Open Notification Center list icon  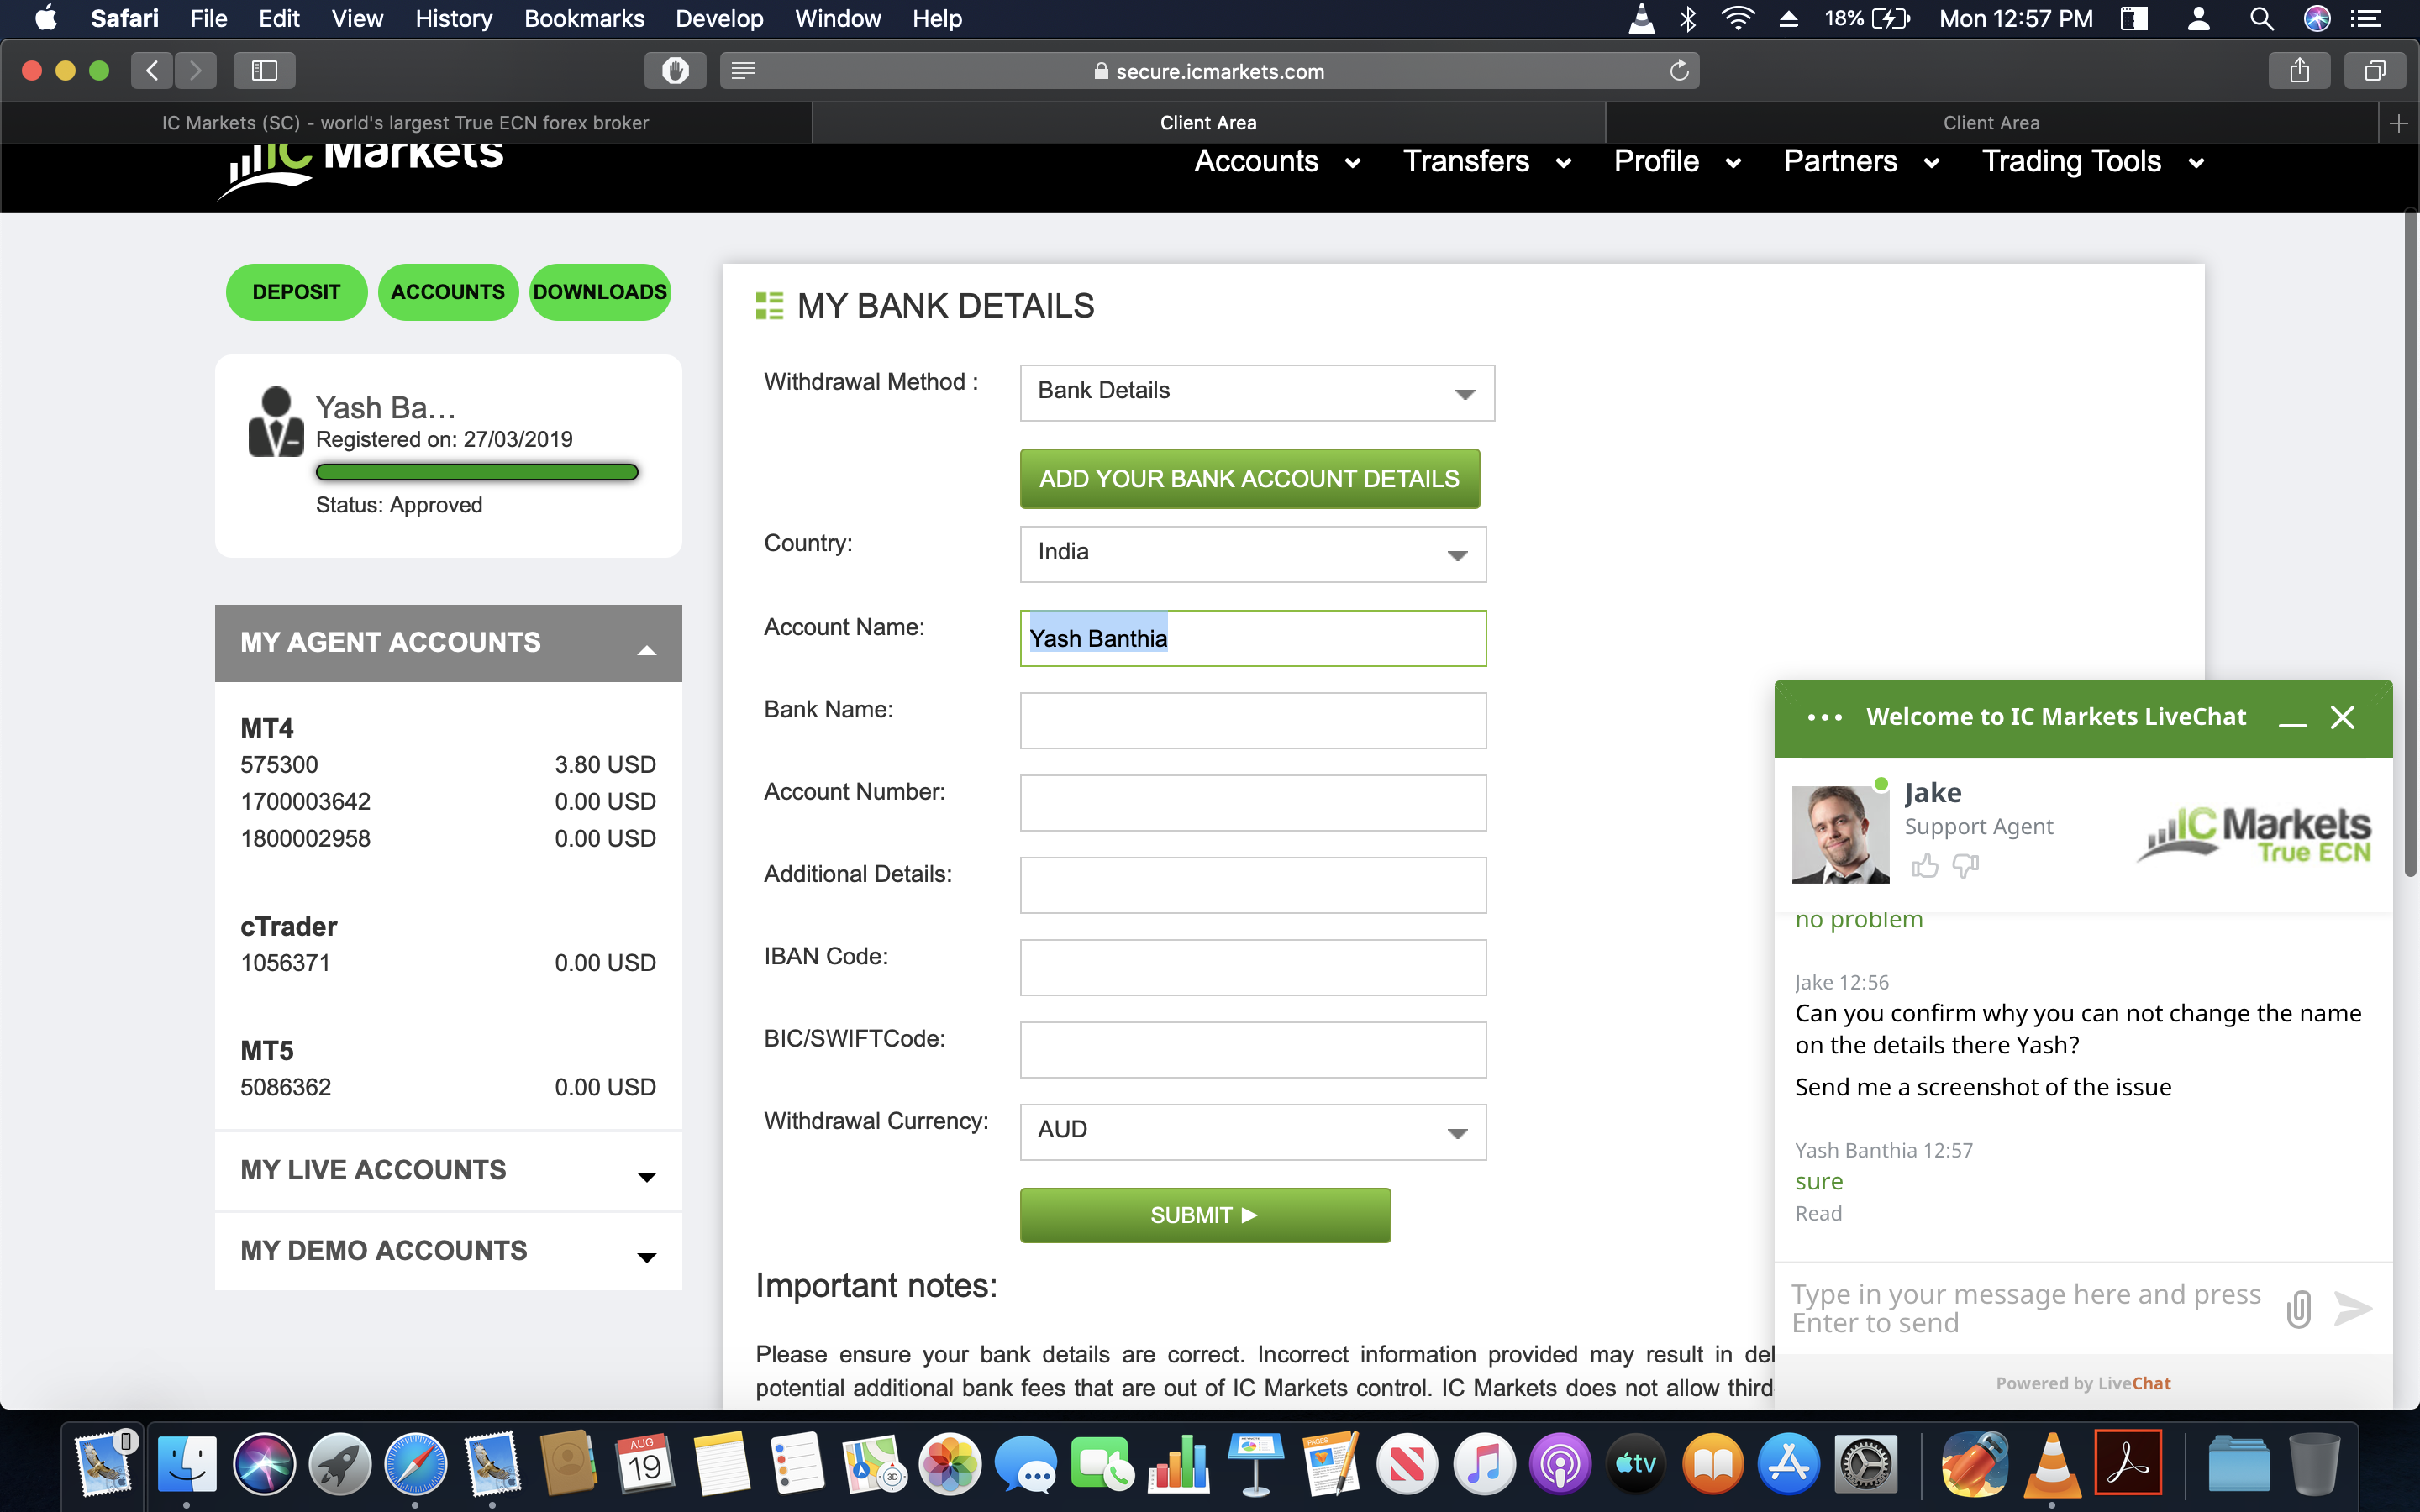pyautogui.click(x=2365, y=18)
